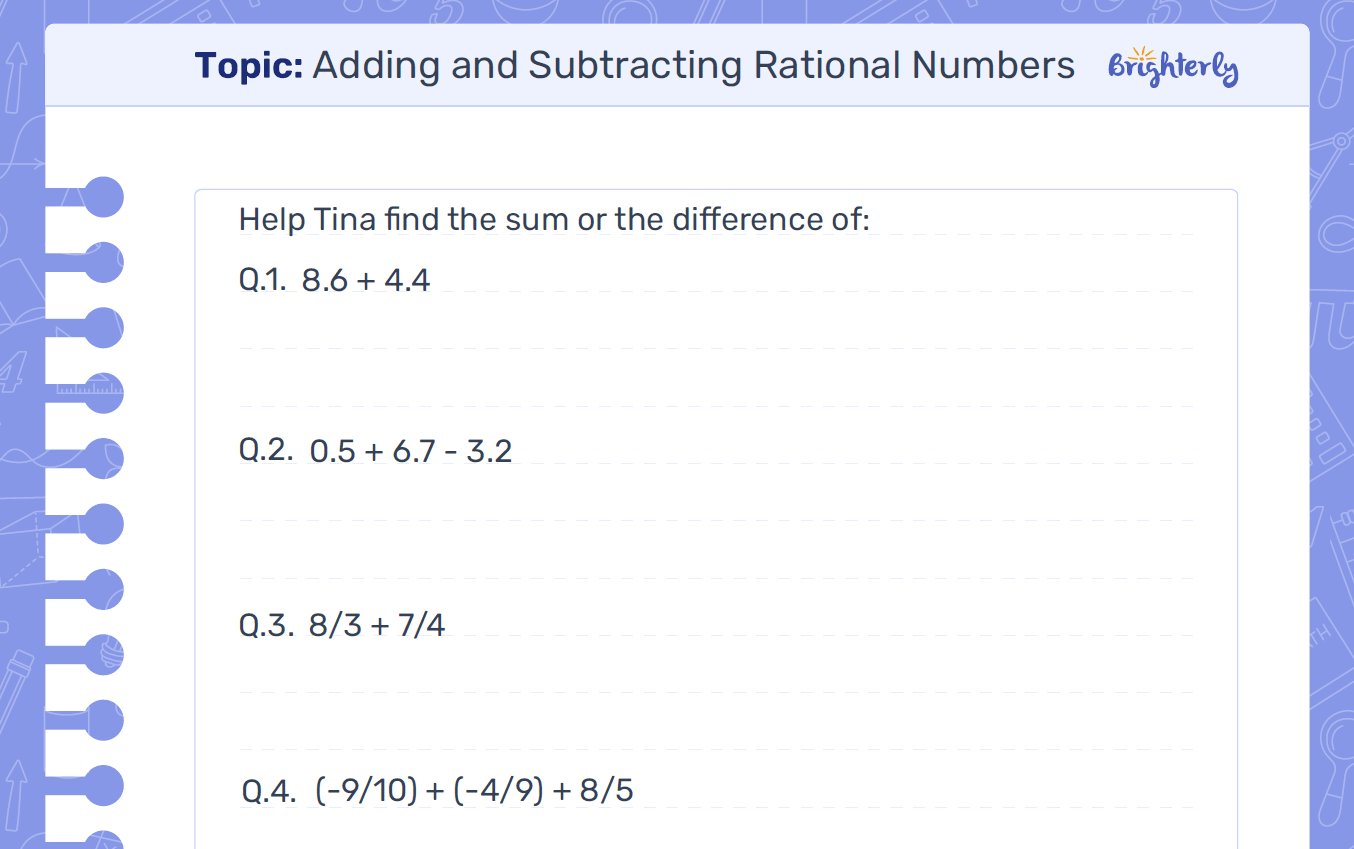Click the Q.3 question label
The height and width of the screenshot is (849, 1354).
coord(266,625)
